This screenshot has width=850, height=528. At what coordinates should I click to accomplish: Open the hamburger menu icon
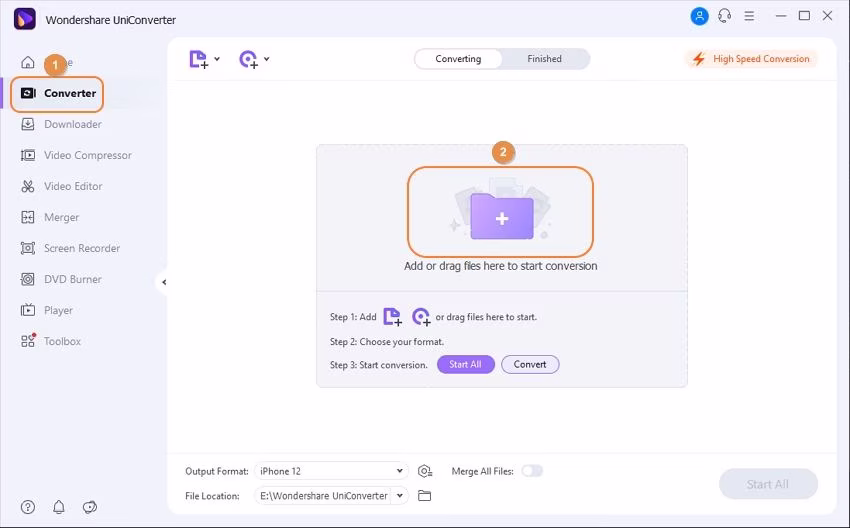749,16
